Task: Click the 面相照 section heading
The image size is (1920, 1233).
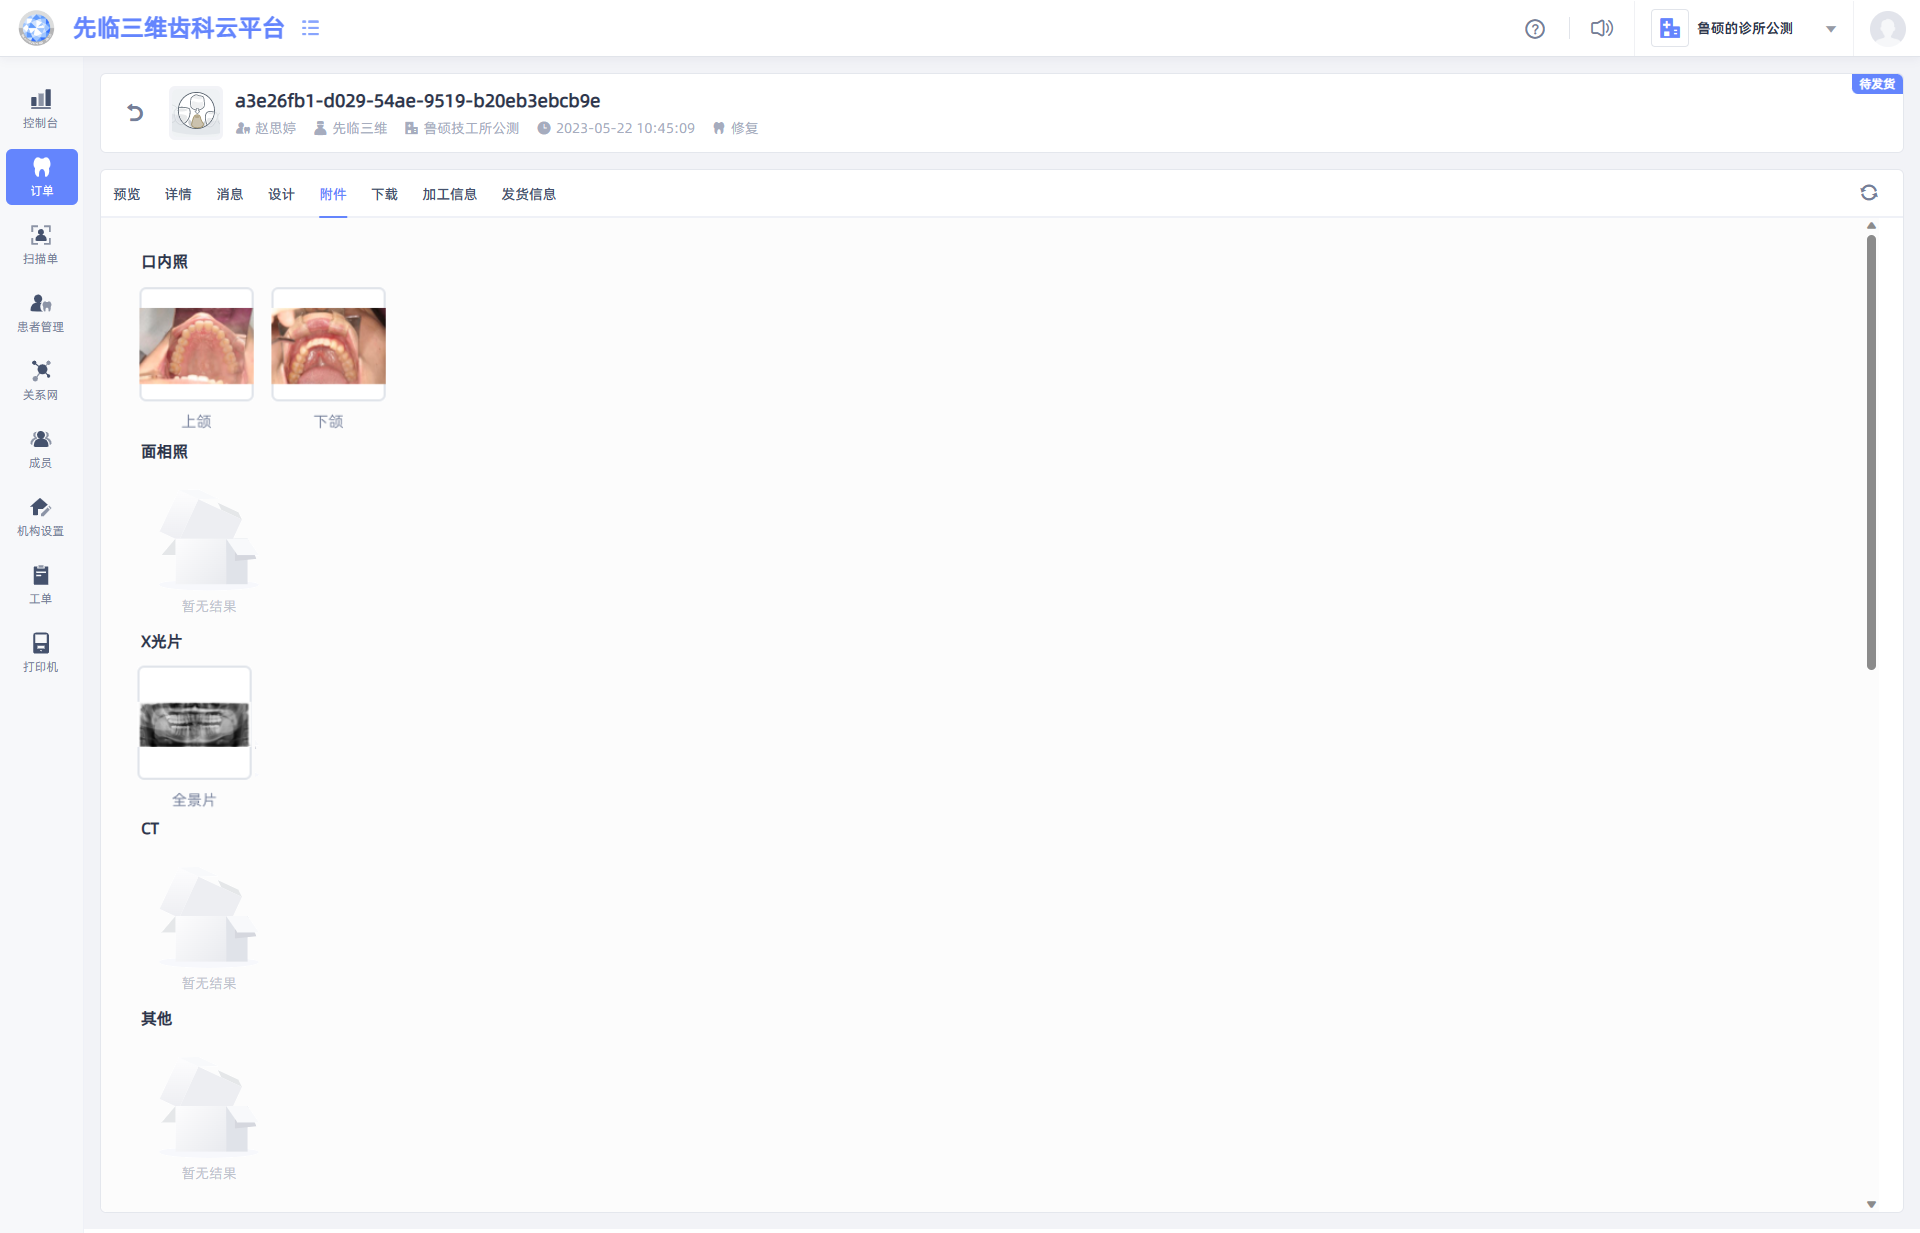Action: [x=164, y=452]
